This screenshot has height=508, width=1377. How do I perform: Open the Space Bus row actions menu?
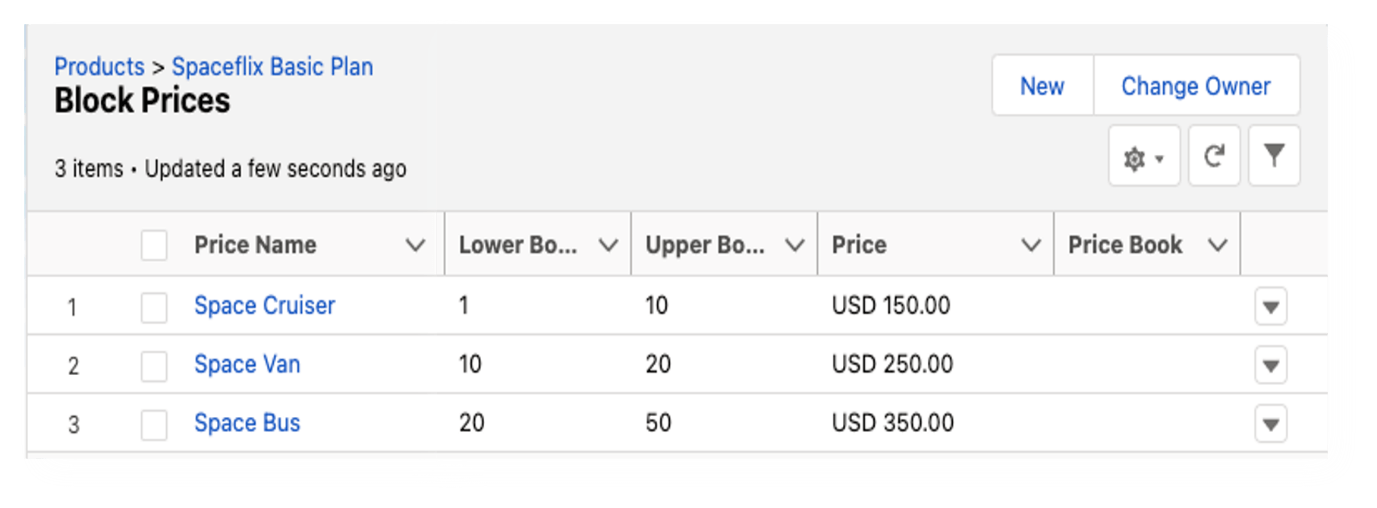[x=1270, y=424]
